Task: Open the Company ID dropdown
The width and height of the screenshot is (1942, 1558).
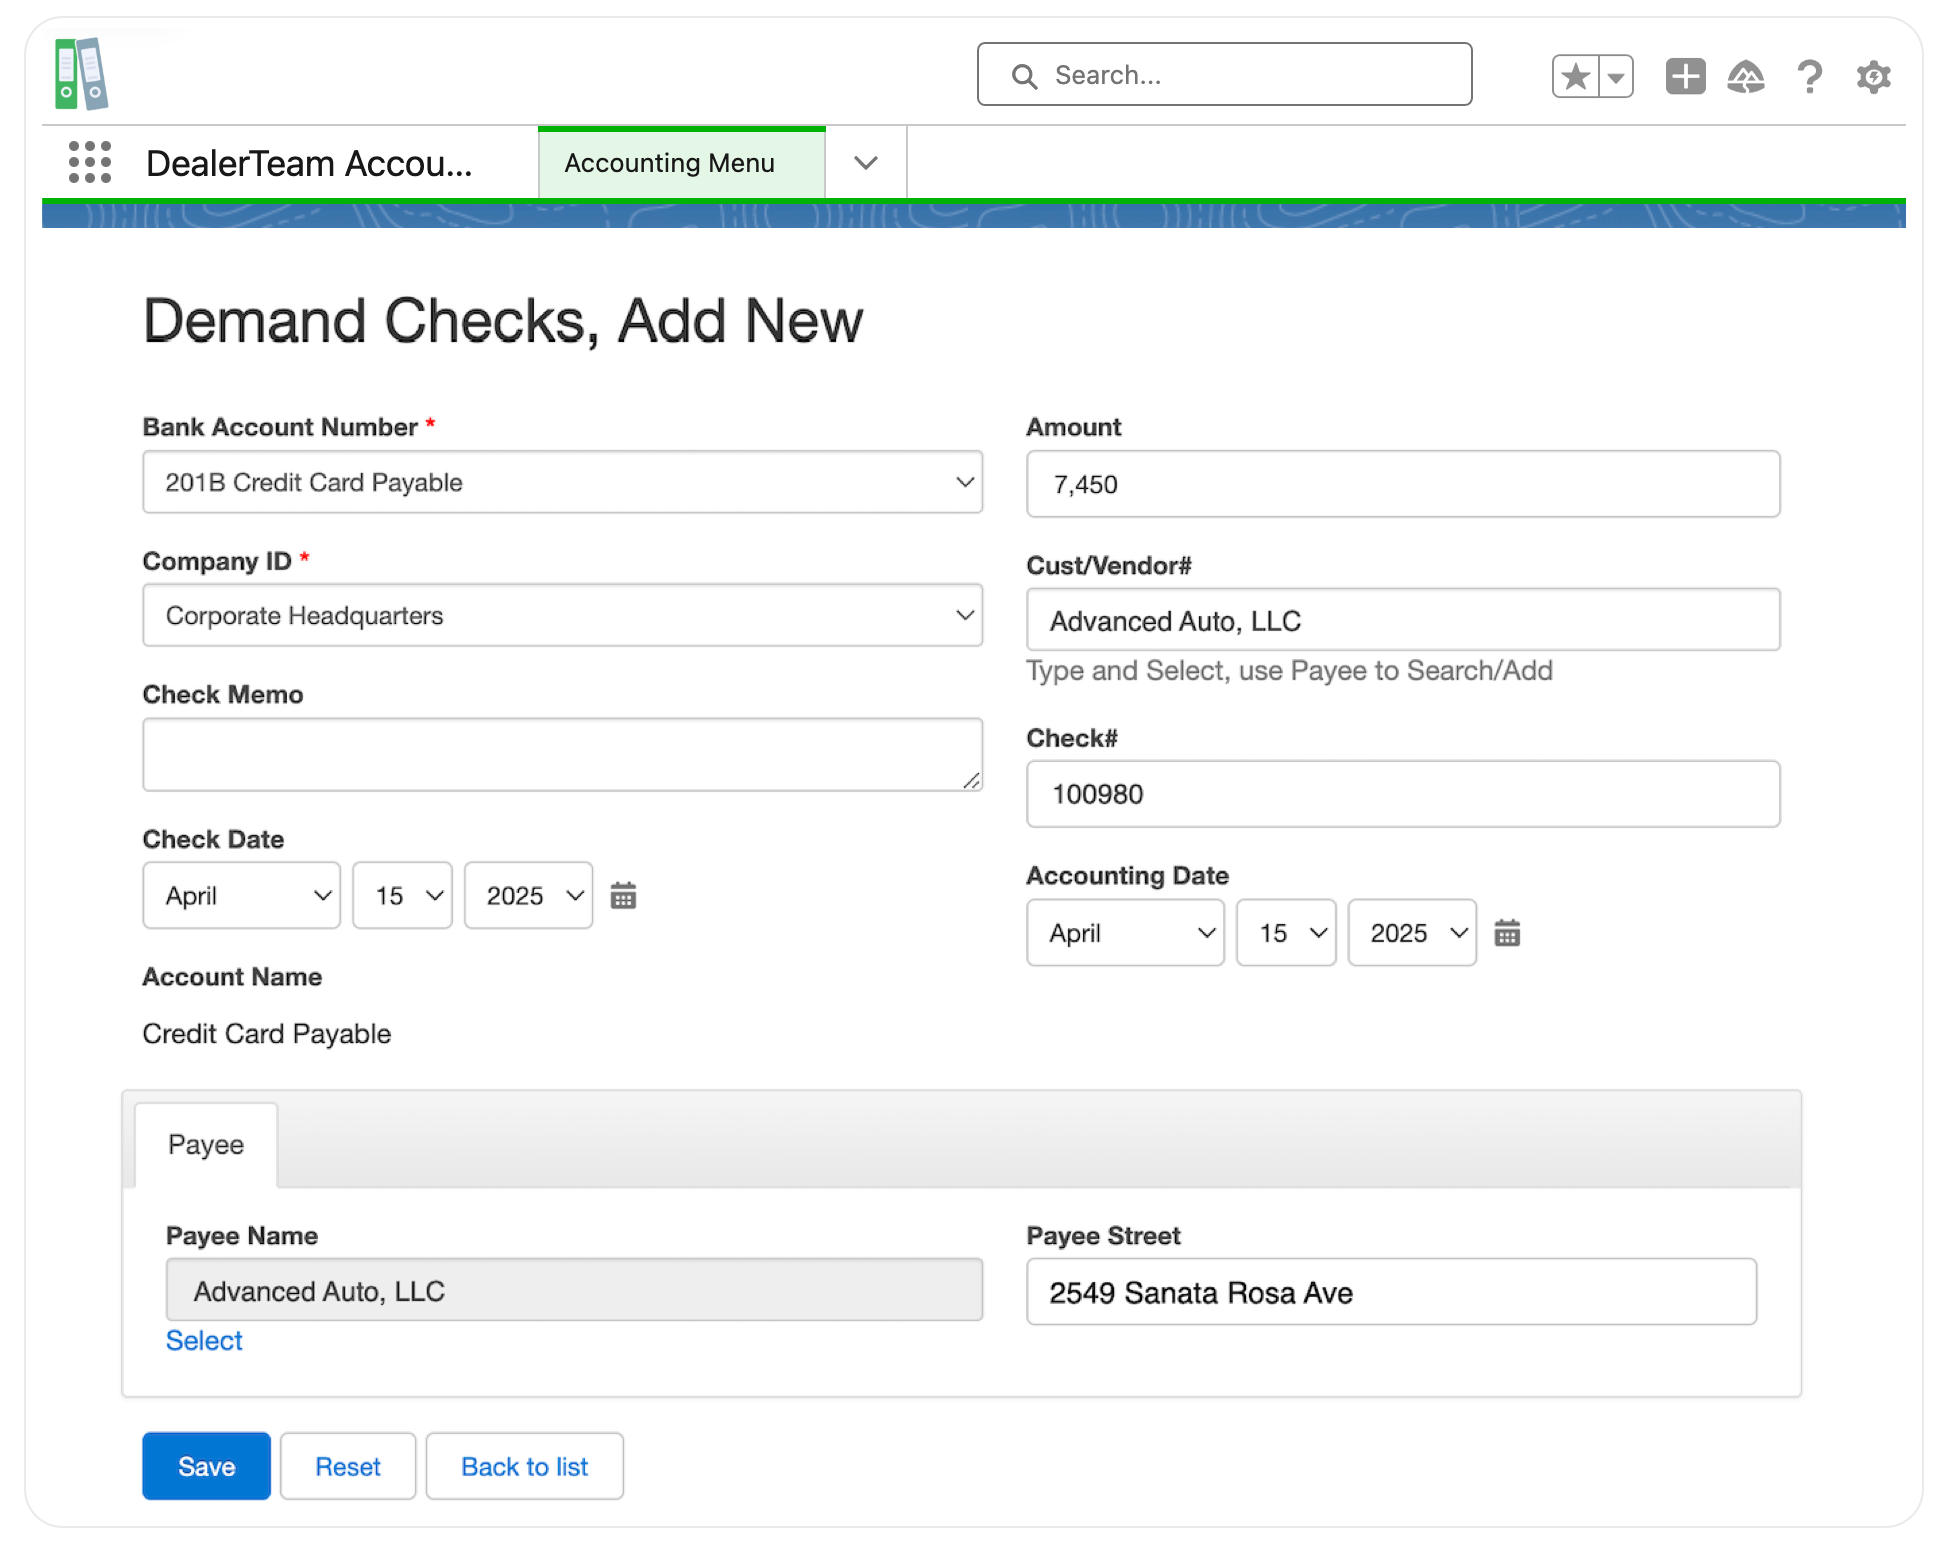Action: [x=562, y=615]
